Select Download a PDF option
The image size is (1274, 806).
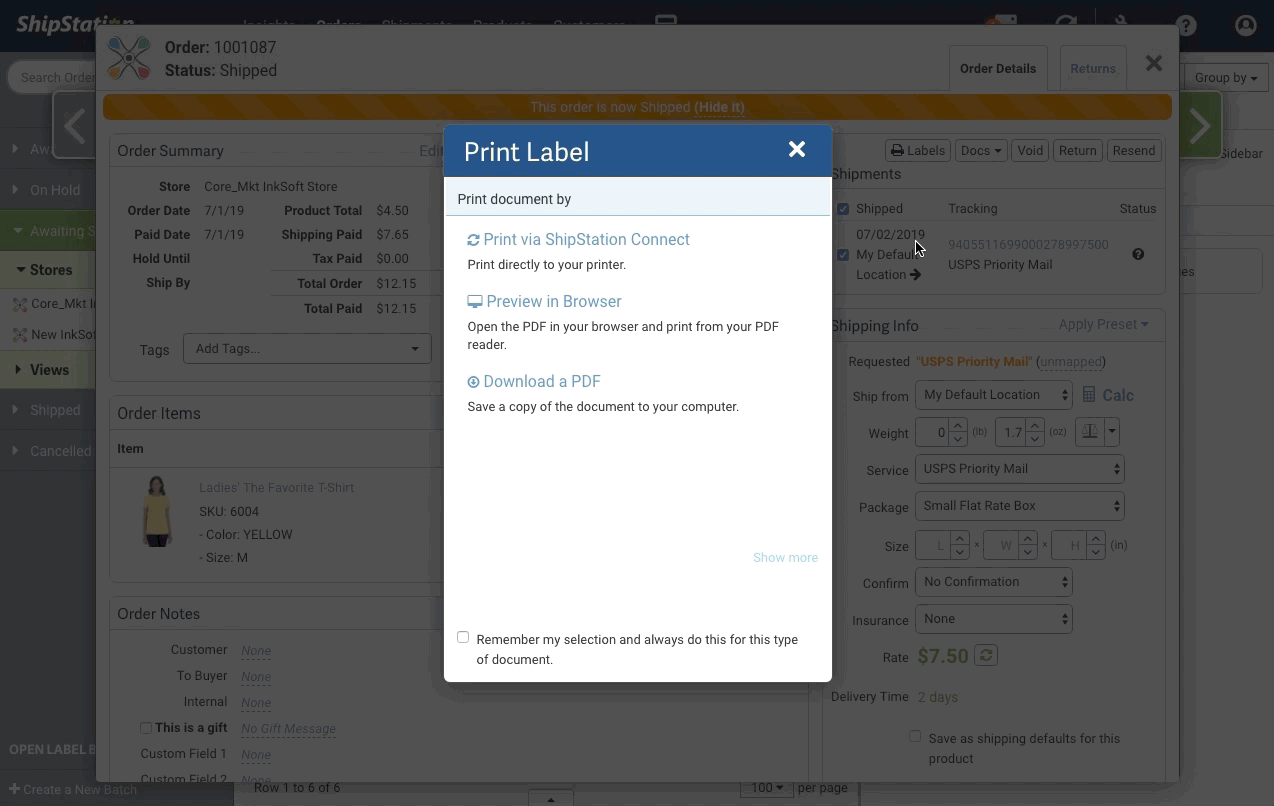pyautogui.click(x=541, y=382)
